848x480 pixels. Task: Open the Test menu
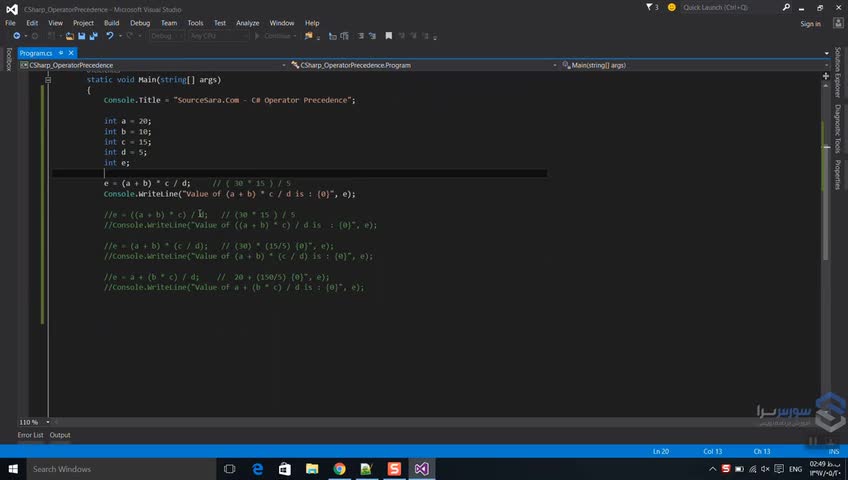tap(220, 23)
